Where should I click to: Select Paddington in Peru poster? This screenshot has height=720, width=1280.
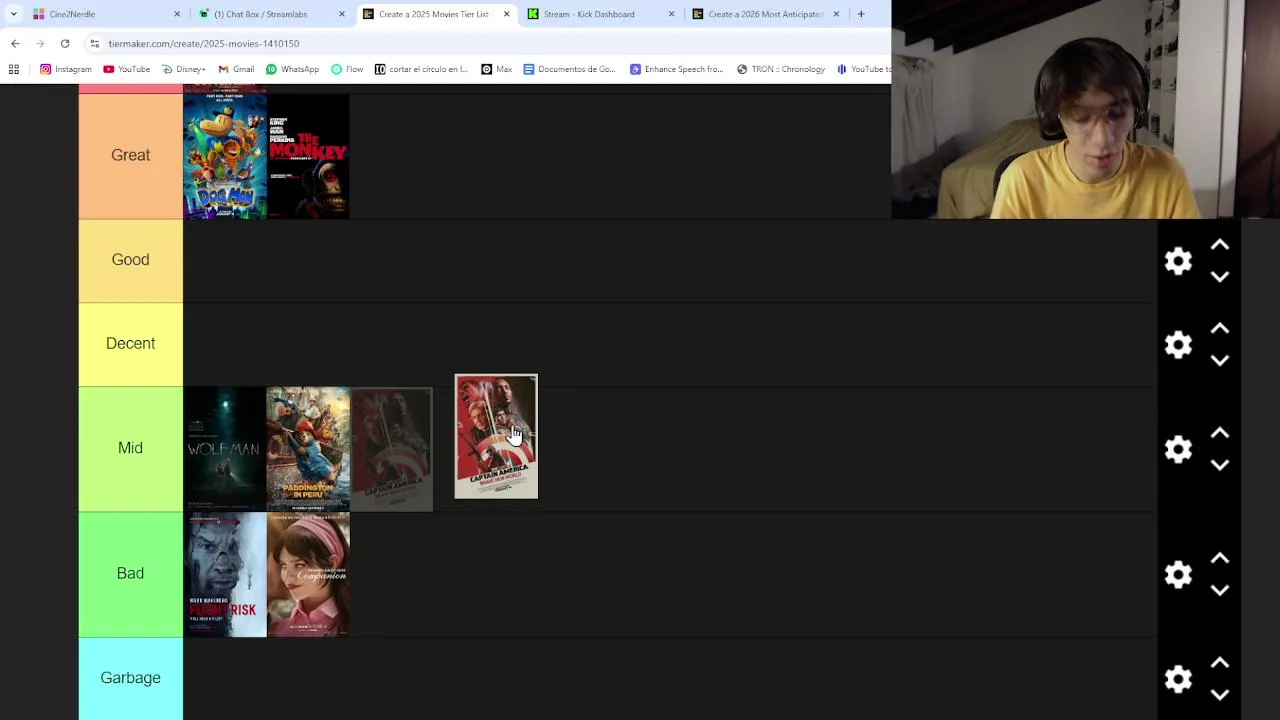pyautogui.click(x=308, y=449)
